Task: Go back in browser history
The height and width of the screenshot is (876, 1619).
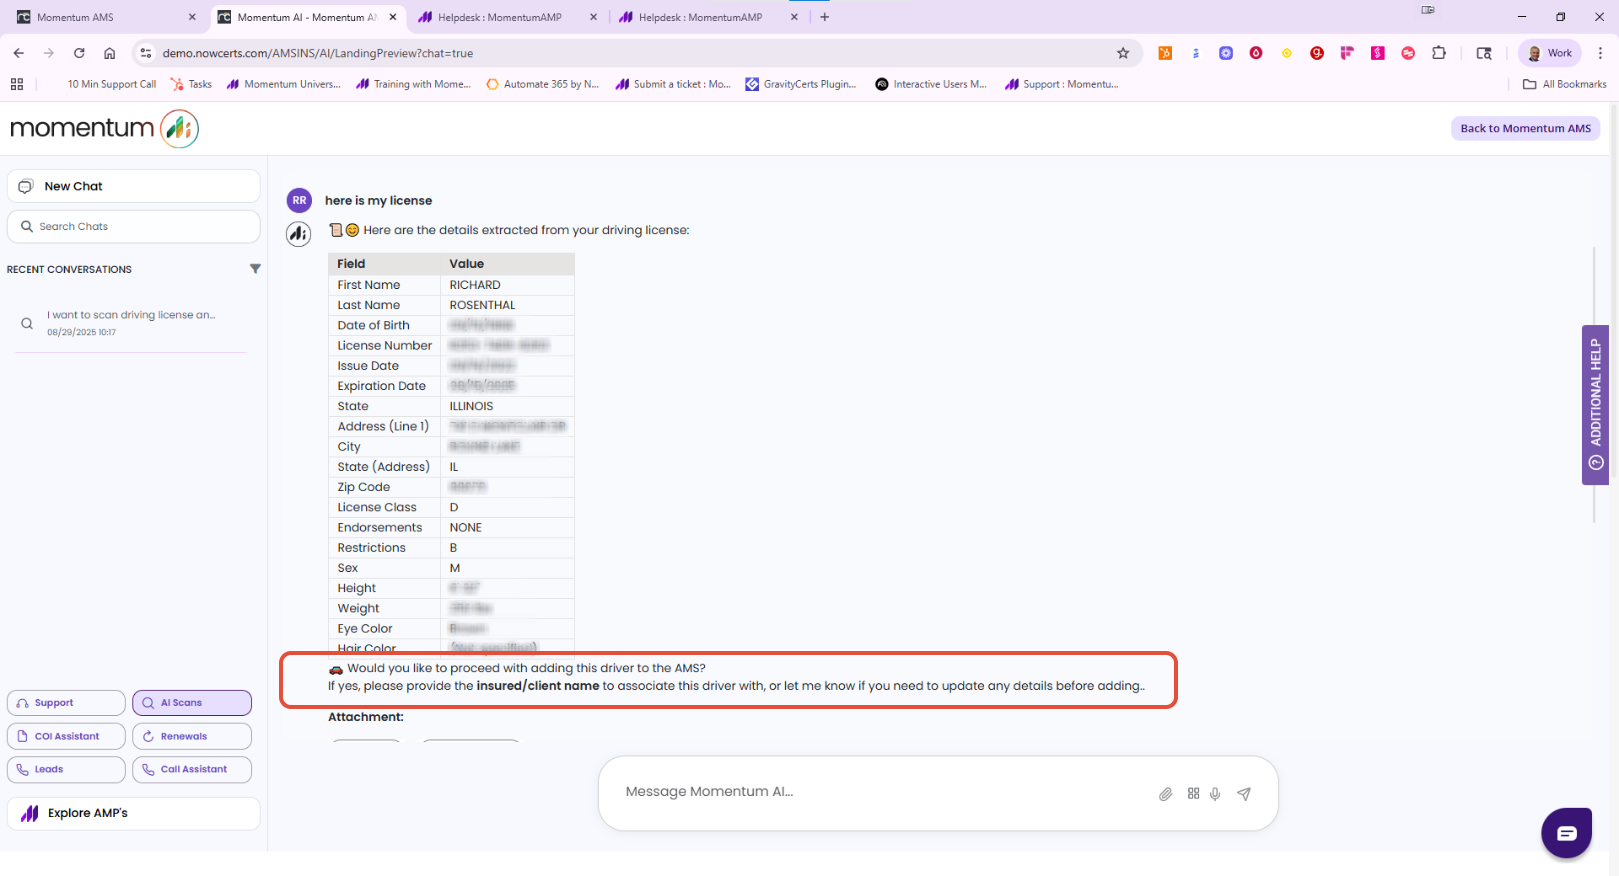Action: click(19, 53)
